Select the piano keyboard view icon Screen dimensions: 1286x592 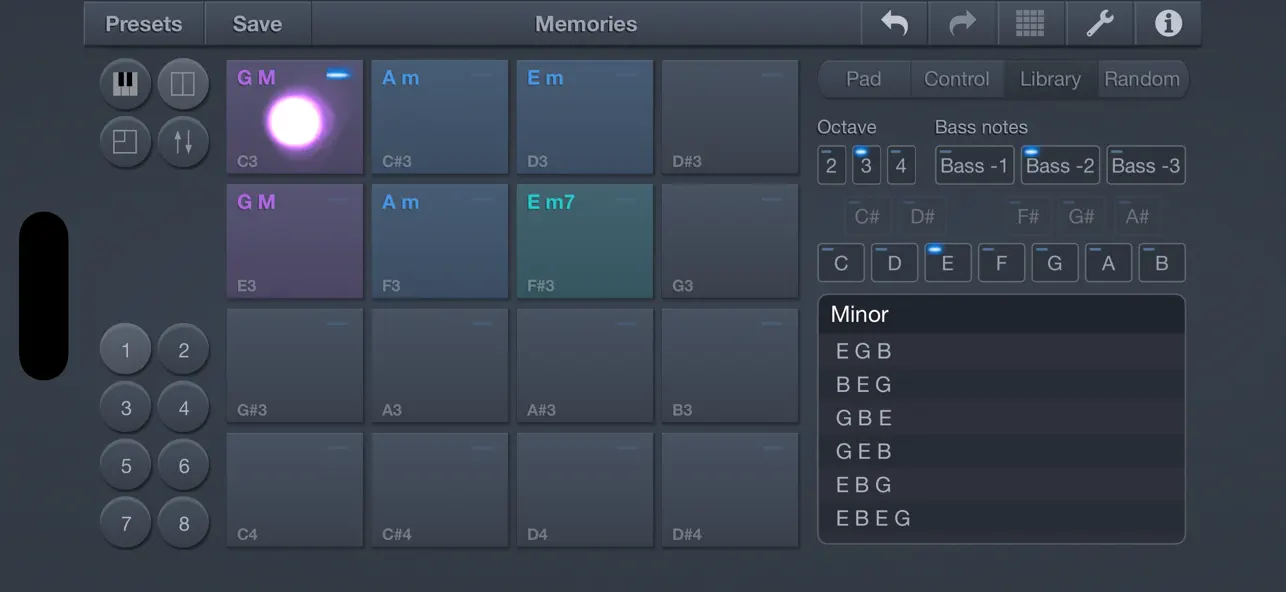pyautogui.click(x=124, y=83)
